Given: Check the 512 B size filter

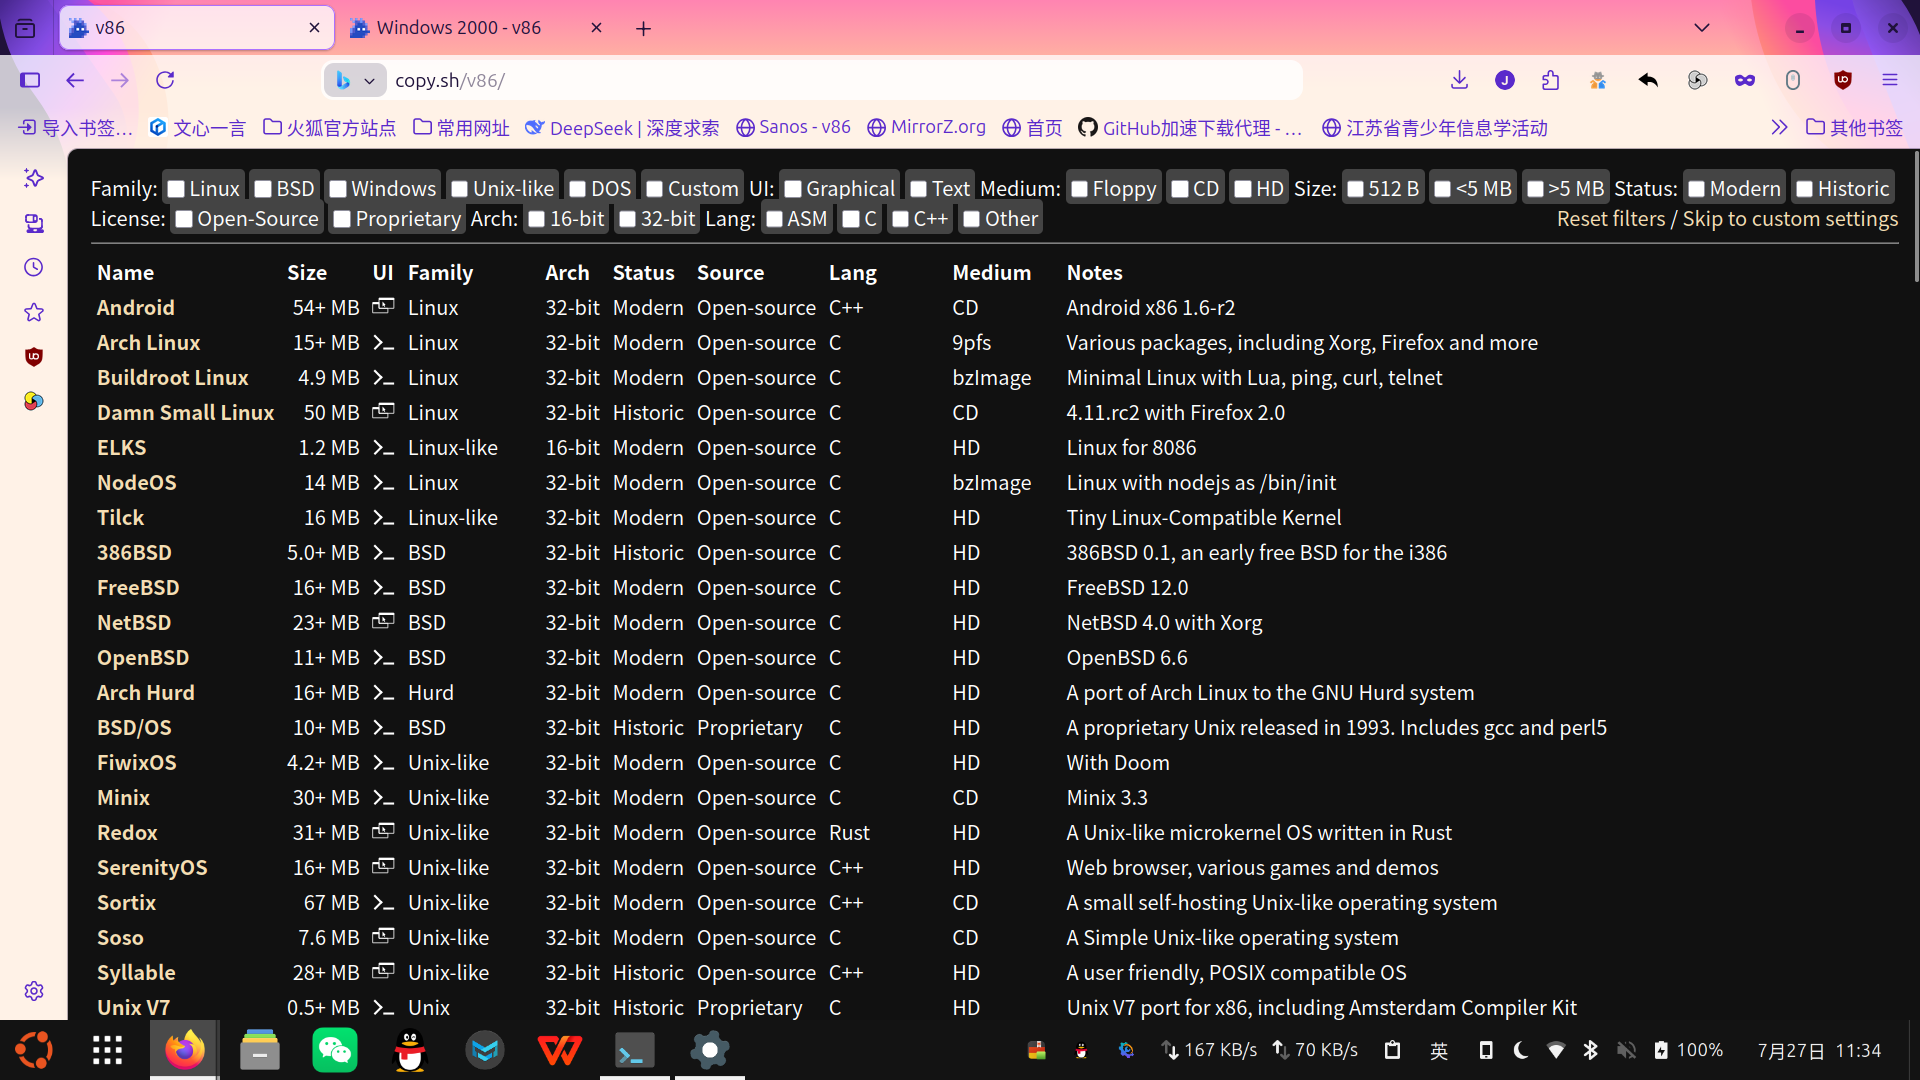Looking at the screenshot, I should pos(1355,189).
